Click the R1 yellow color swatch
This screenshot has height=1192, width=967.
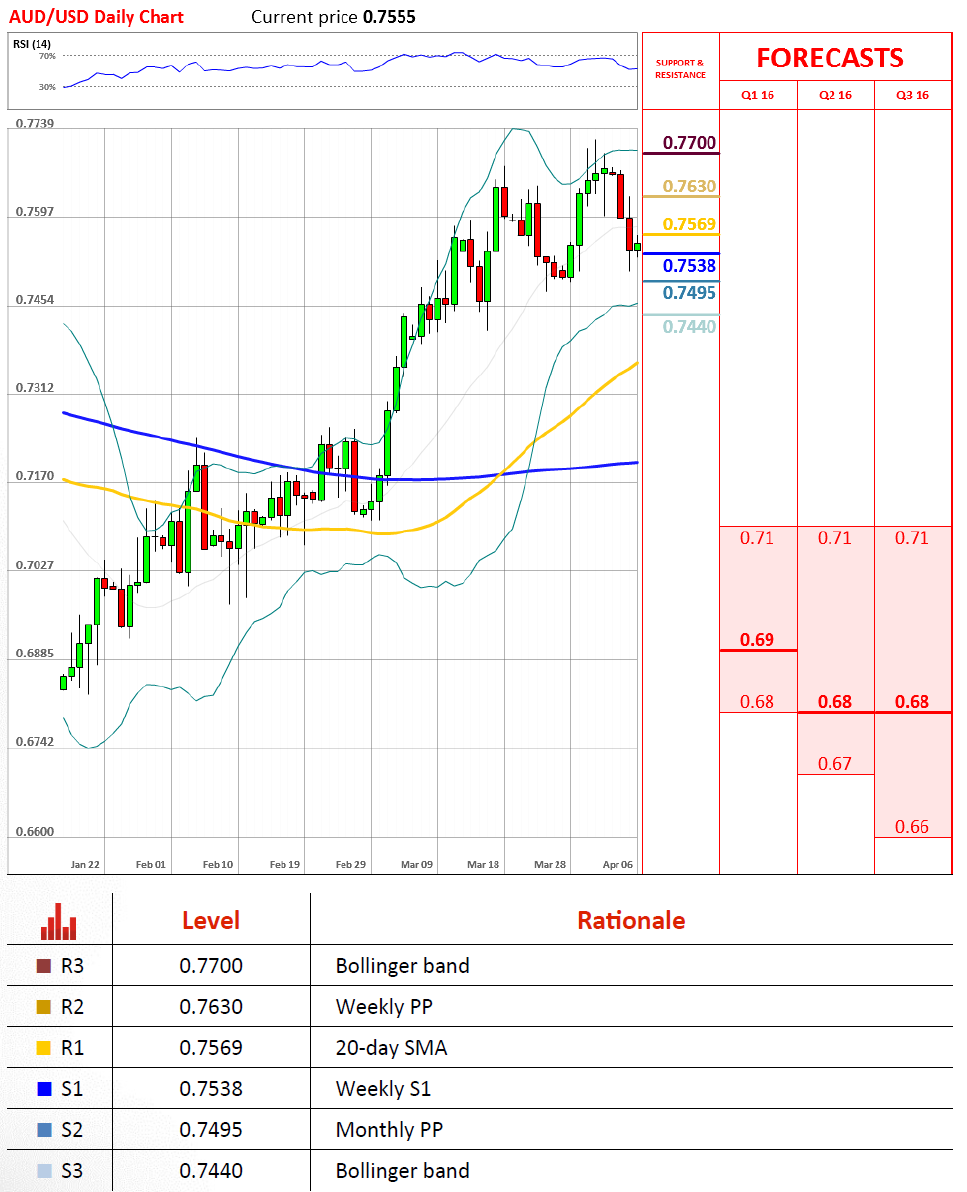click(43, 1048)
